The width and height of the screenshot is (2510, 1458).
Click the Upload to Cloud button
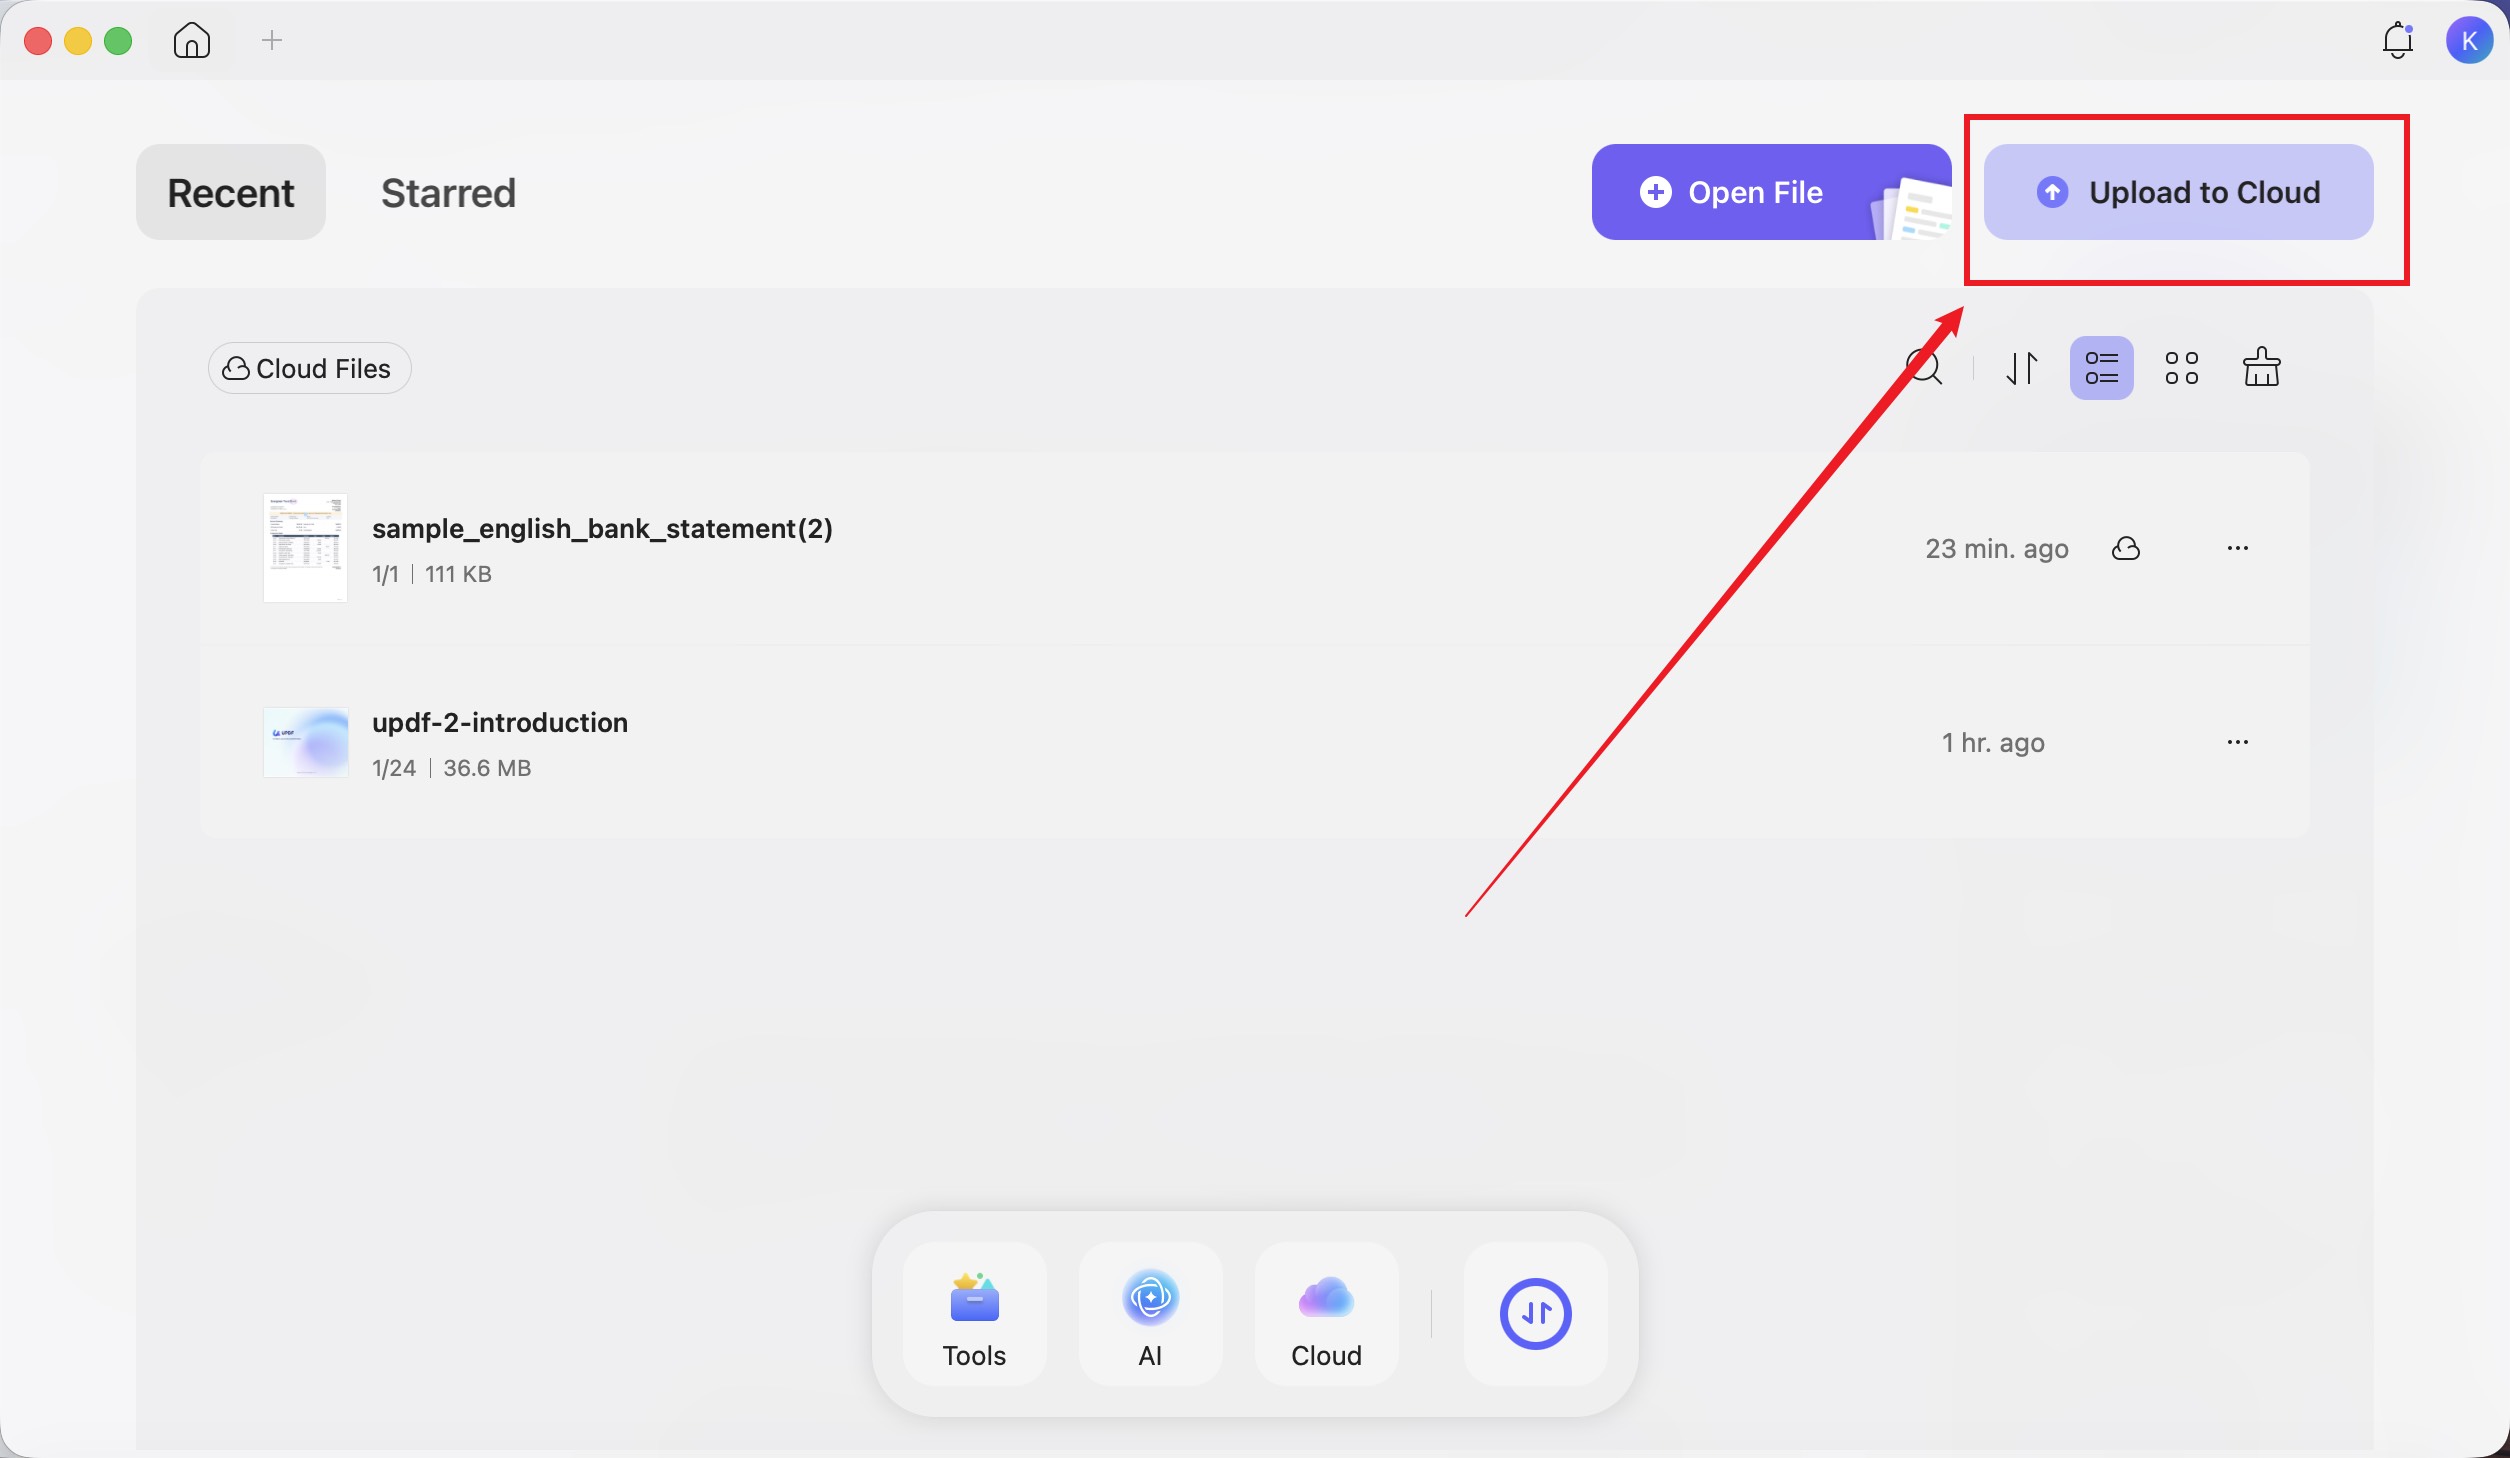[2178, 192]
